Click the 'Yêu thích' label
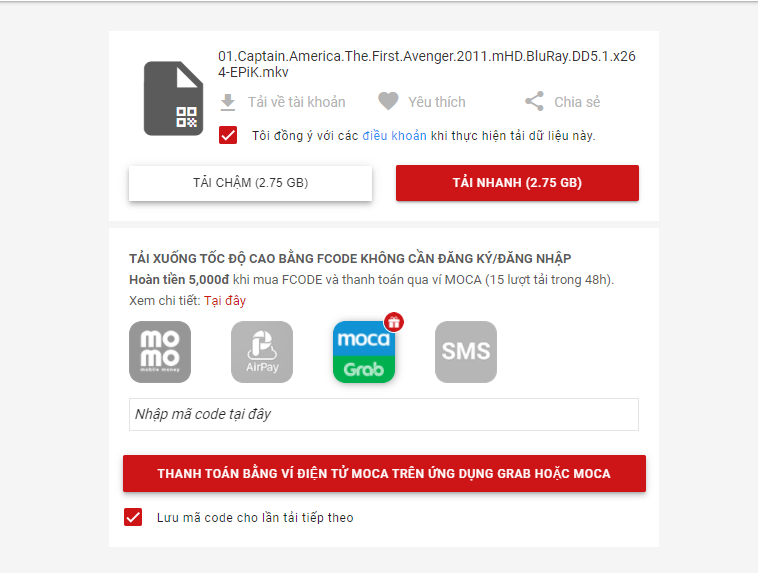 tap(437, 102)
